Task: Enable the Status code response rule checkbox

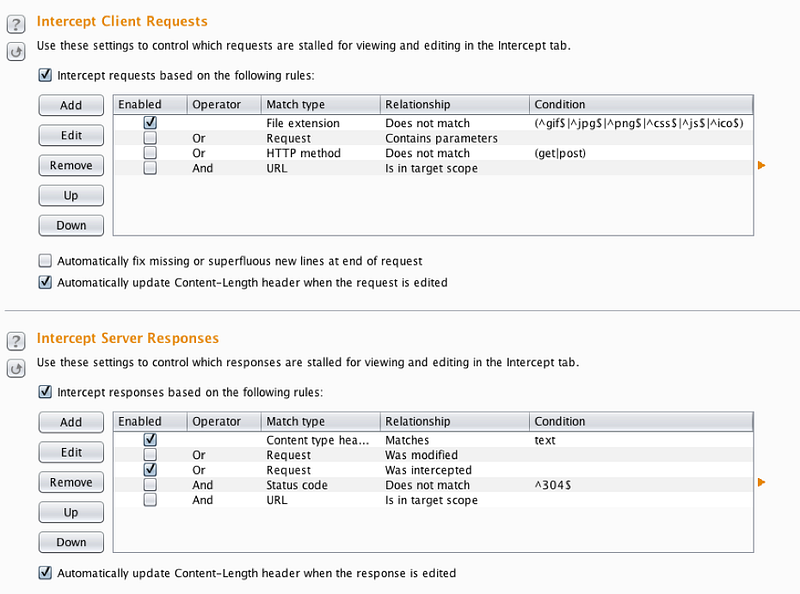Action: 150,485
